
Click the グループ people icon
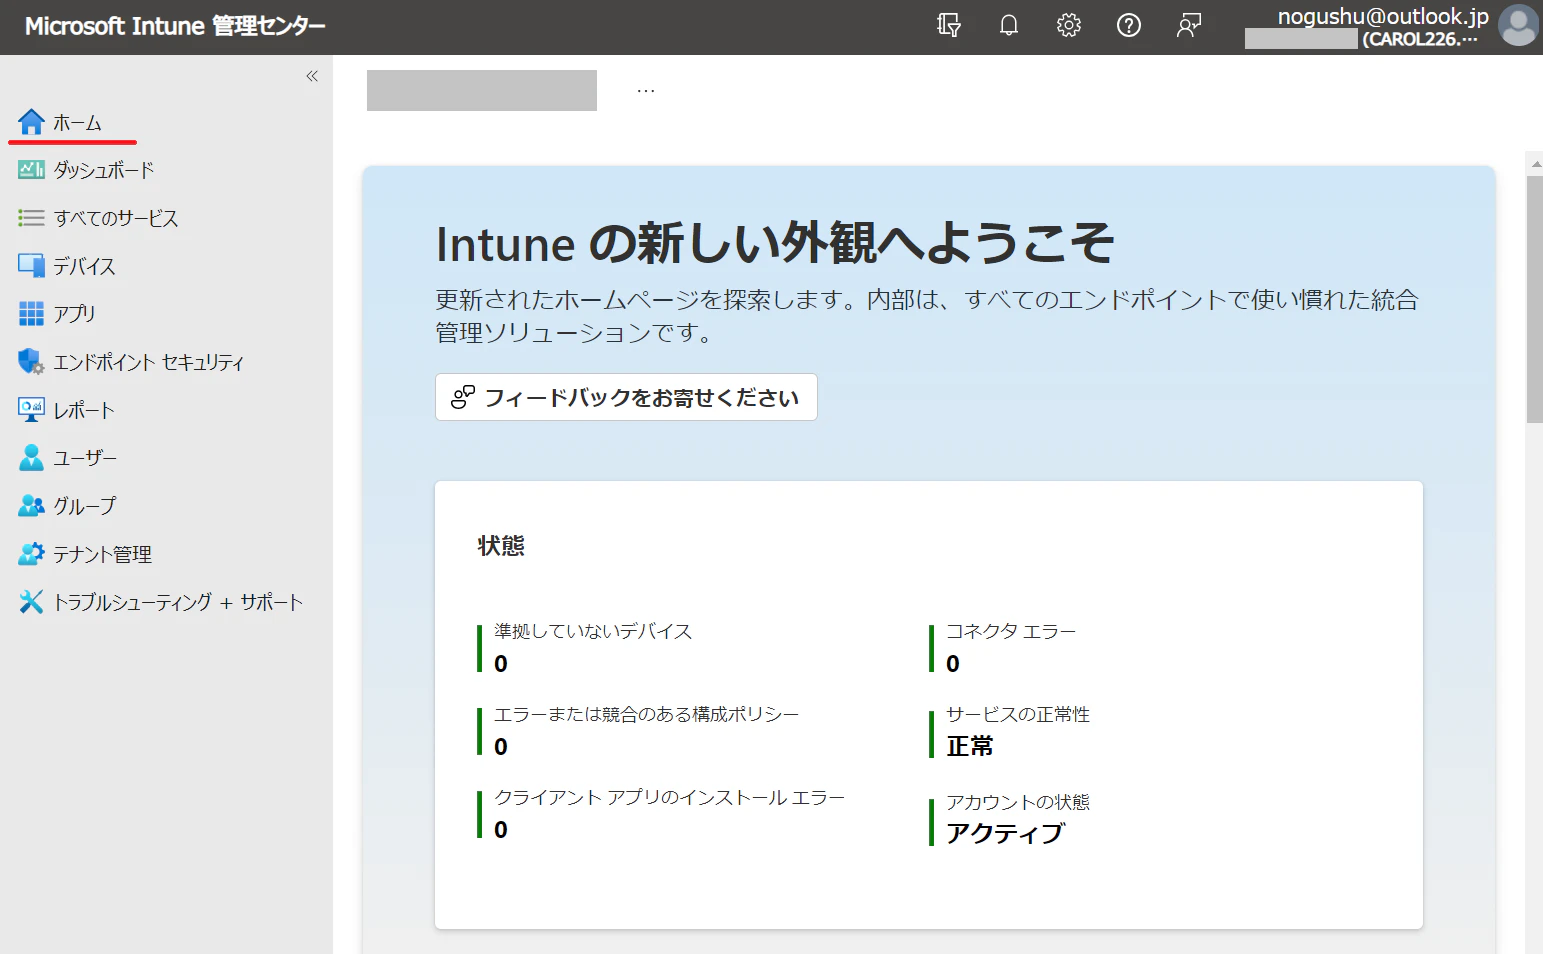(31, 506)
